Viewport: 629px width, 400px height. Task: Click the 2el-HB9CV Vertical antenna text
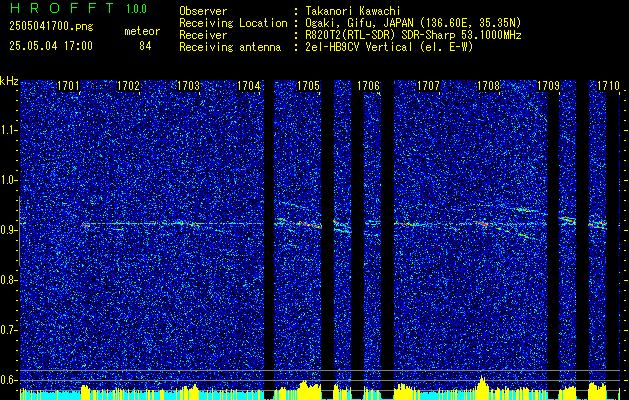click(388, 47)
